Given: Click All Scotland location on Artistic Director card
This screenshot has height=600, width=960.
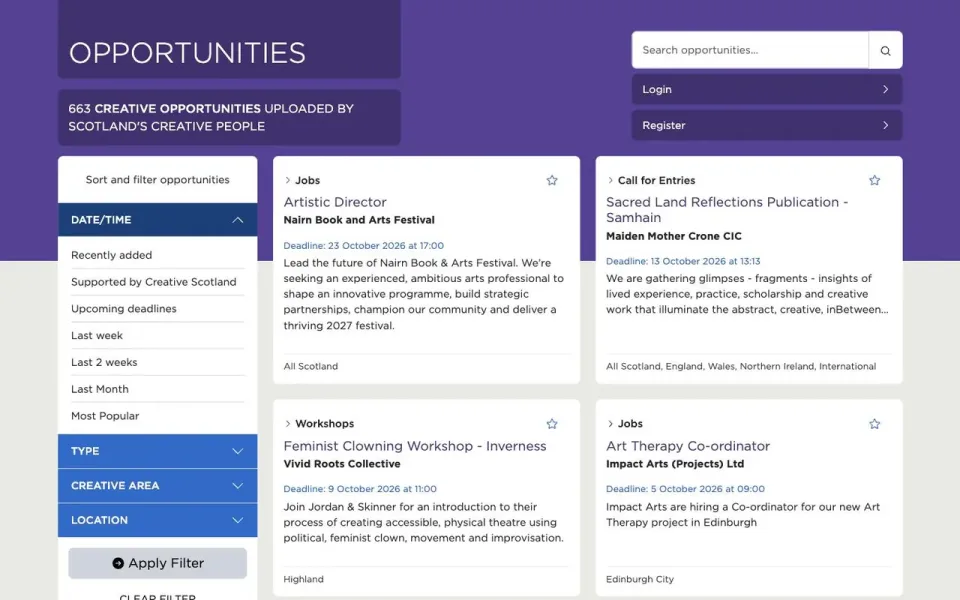Looking at the screenshot, I should point(310,366).
